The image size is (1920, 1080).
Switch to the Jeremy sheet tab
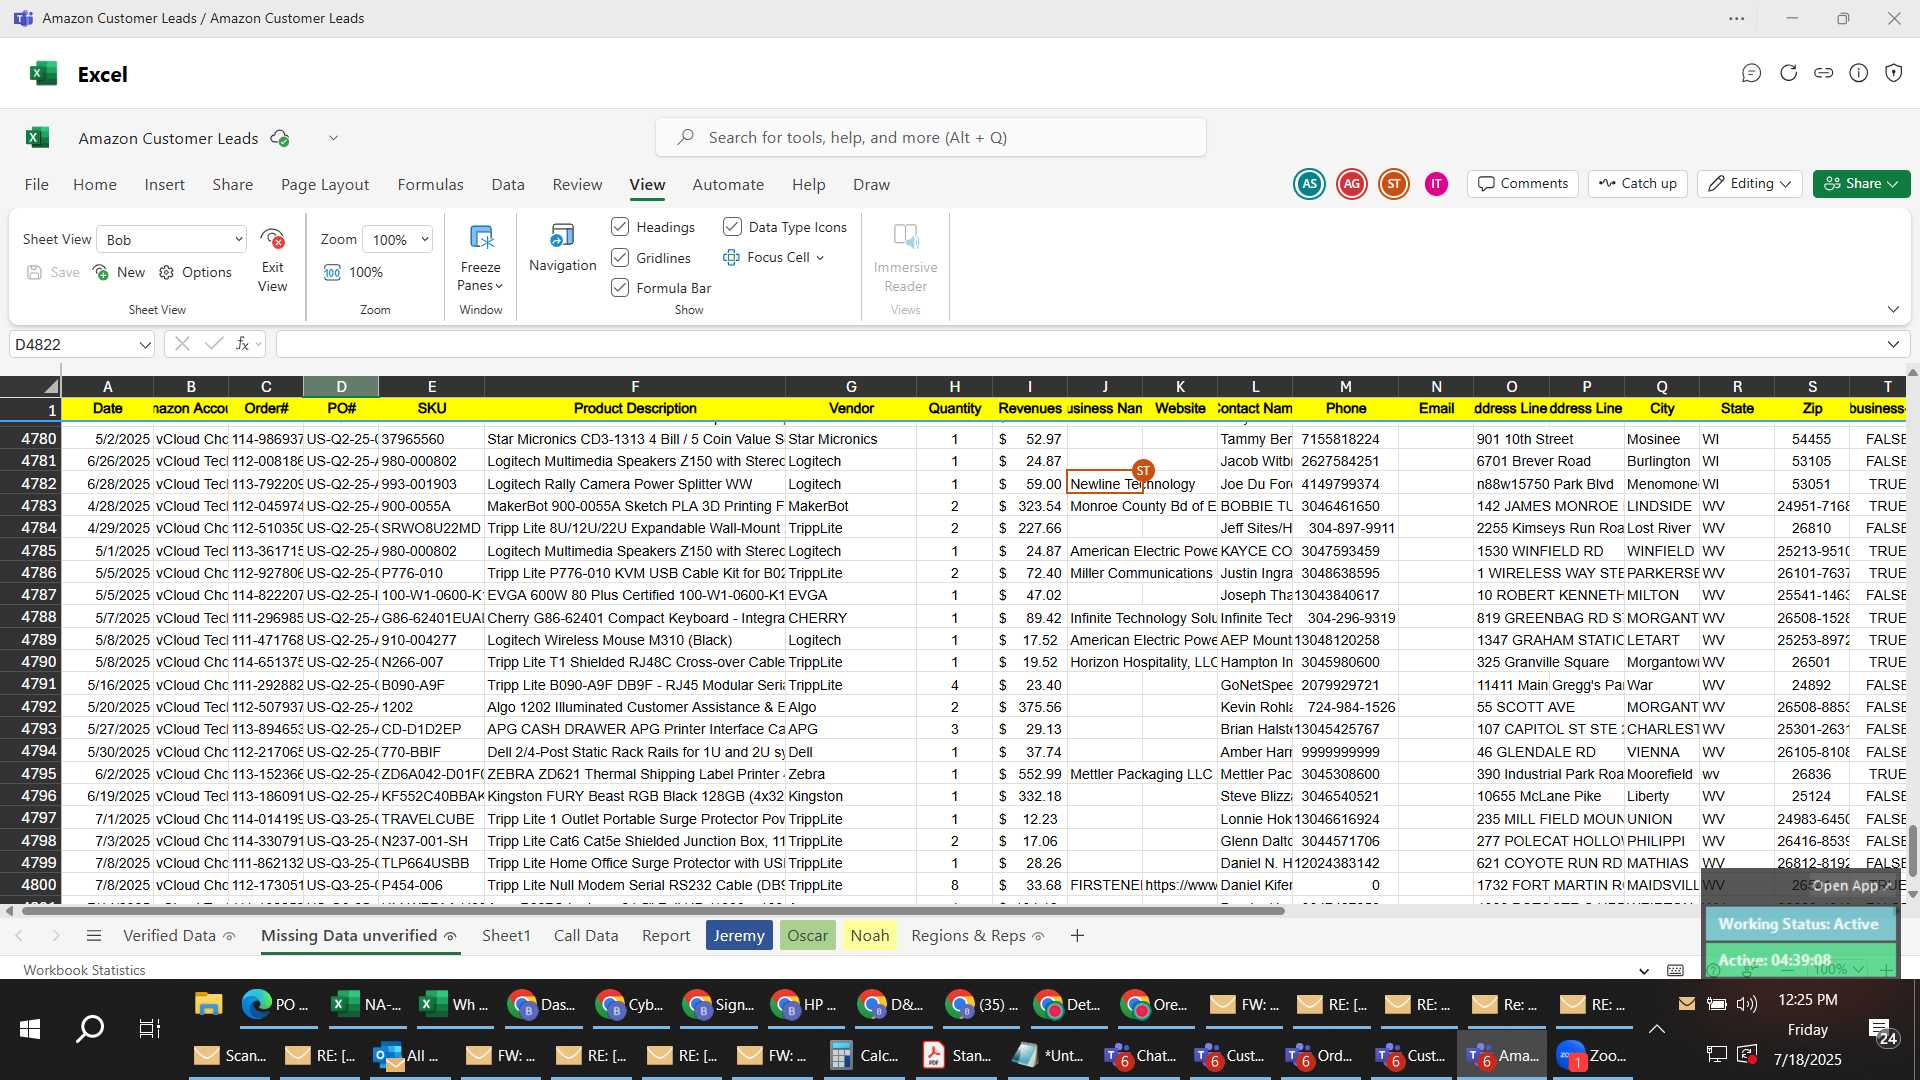(x=739, y=936)
